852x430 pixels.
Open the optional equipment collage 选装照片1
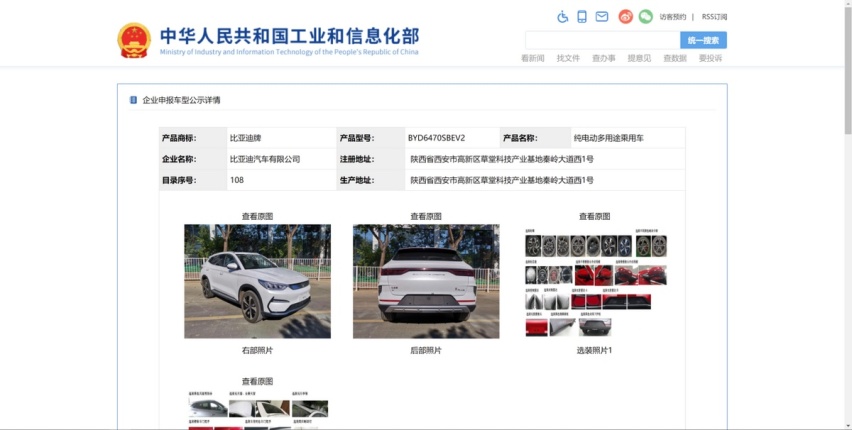point(596,282)
